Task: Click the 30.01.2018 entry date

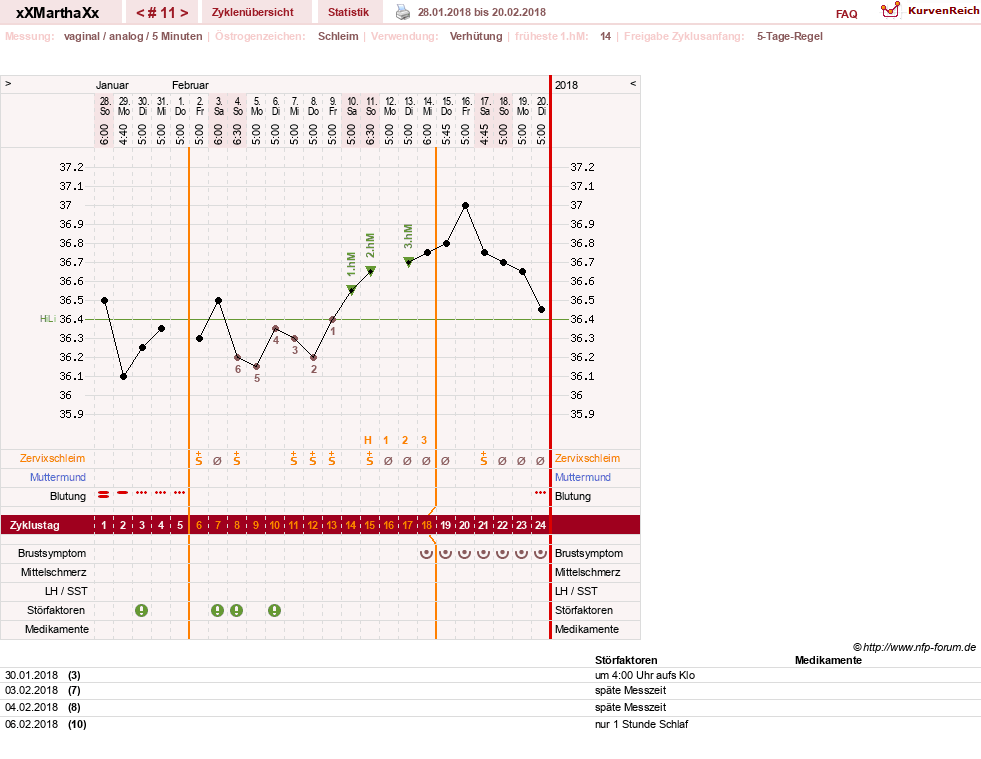Action: pyautogui.click(x=31, y=675)
